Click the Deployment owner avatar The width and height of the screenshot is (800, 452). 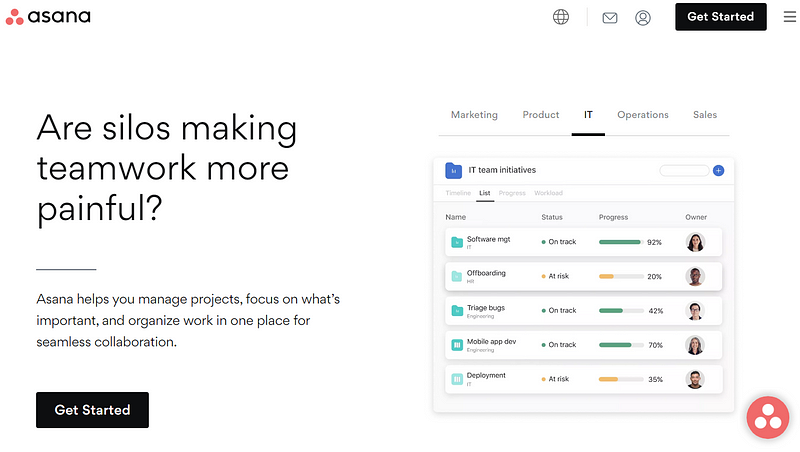(695, 379)
